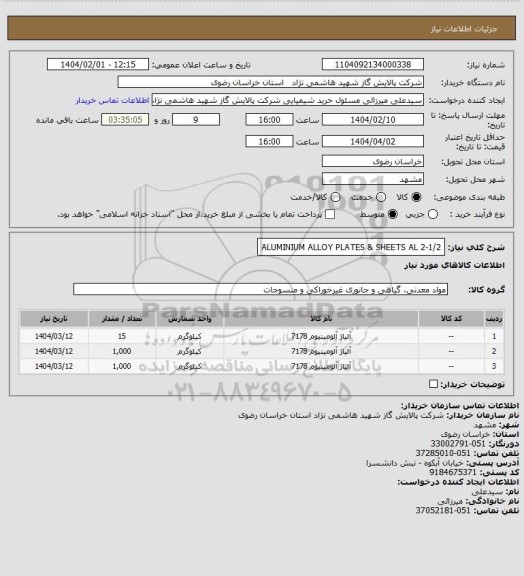Click the price validity date 1404/04/02

pos(373,141)
